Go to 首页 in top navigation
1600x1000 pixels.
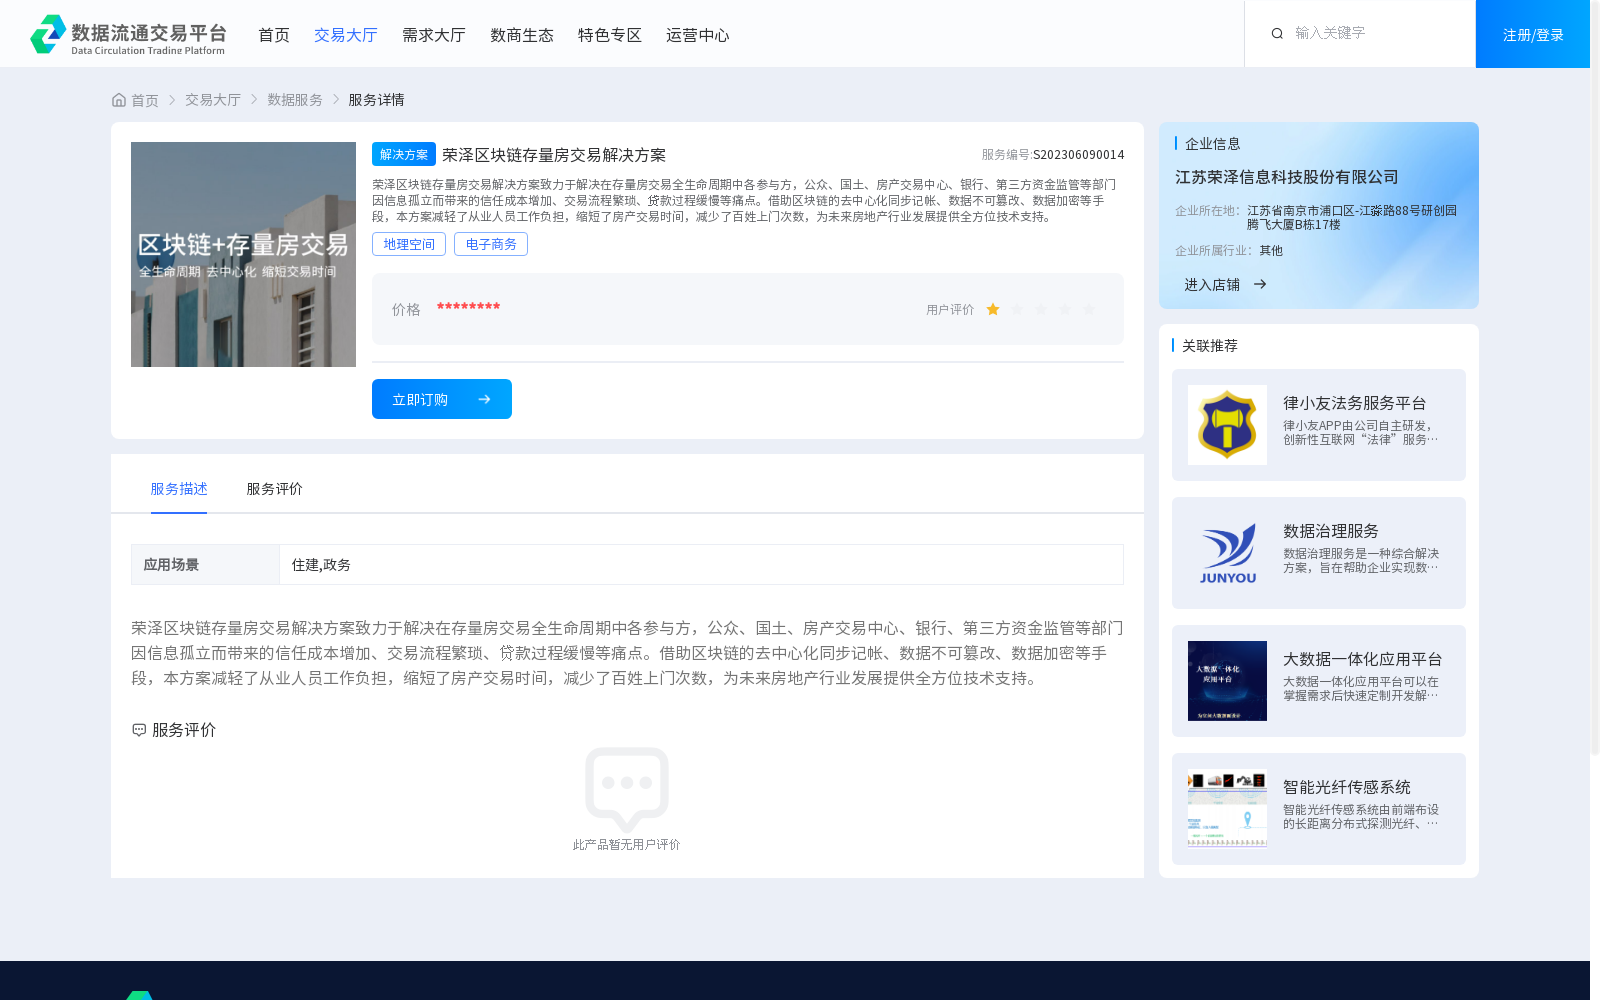(274, 35)
